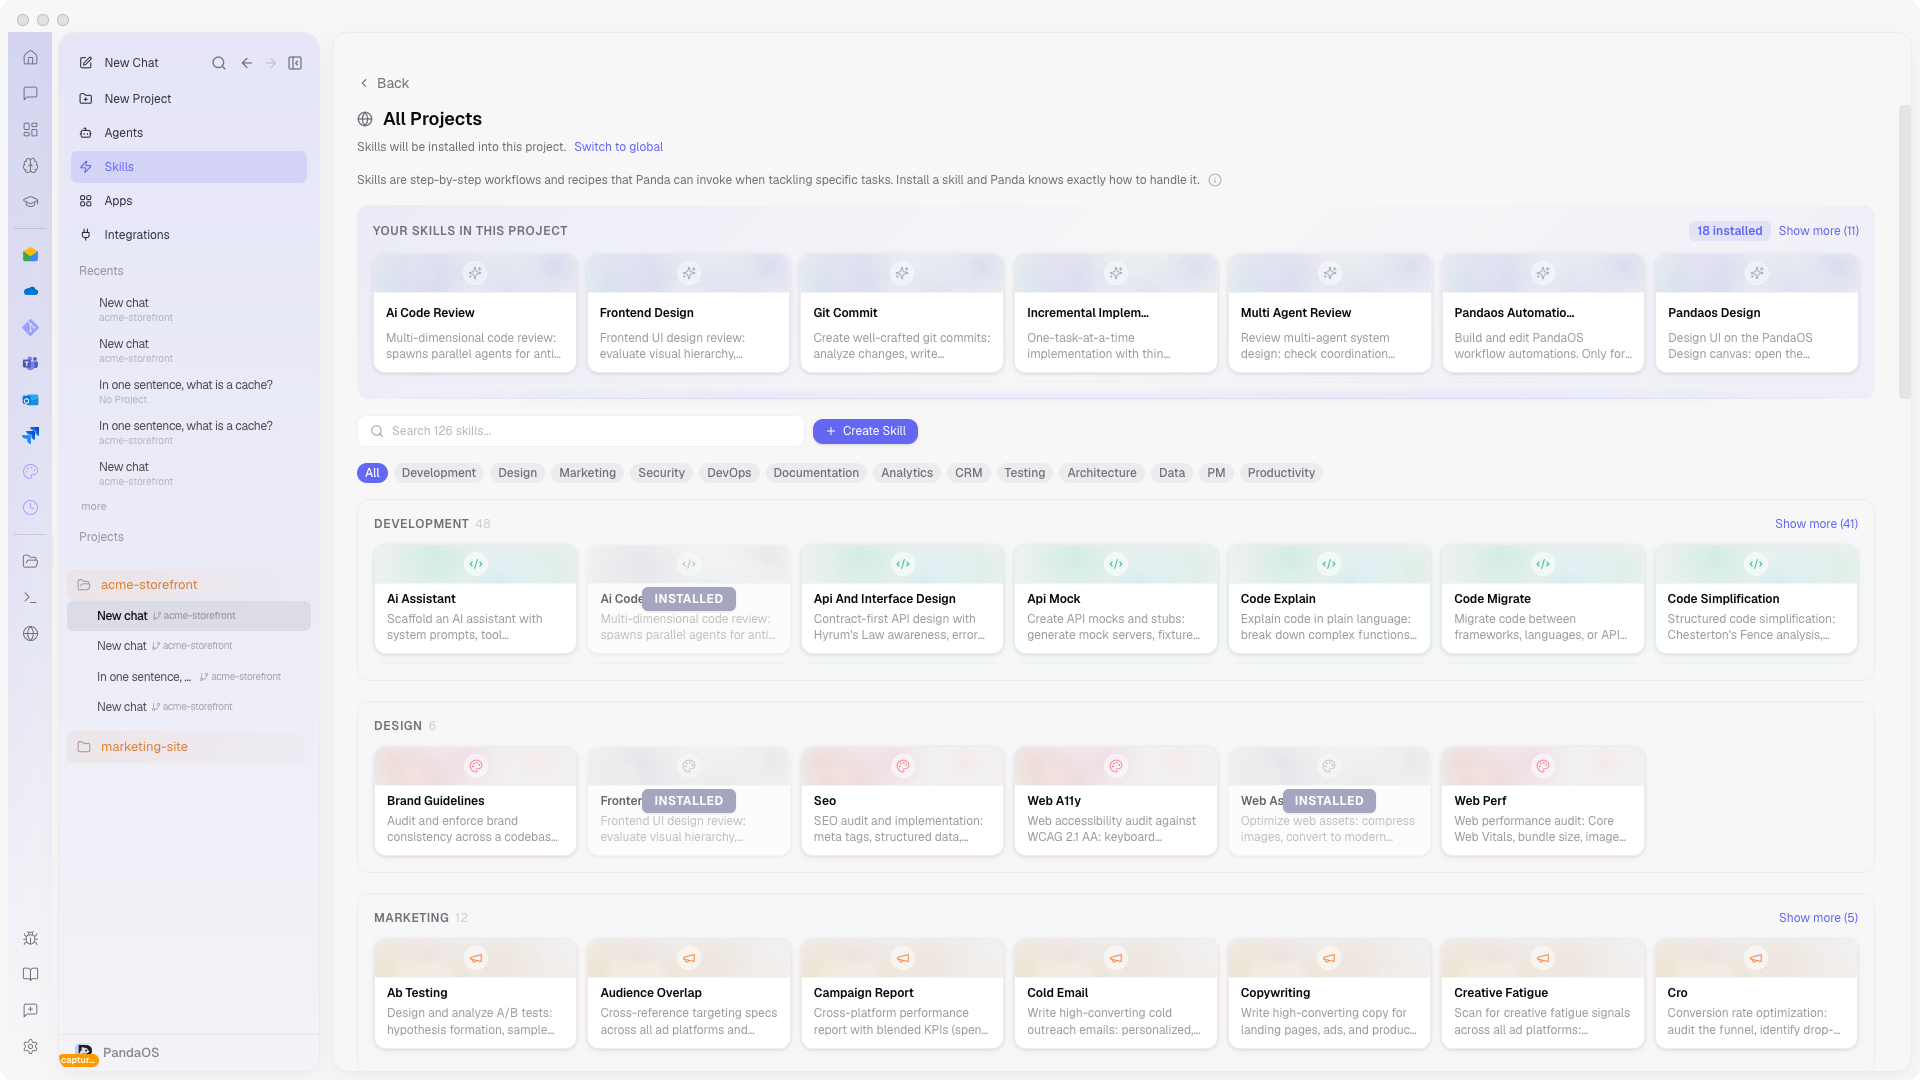Start a New Project from sidebar
Screen dimensions: 1920x1080
[x=189, y=99]
